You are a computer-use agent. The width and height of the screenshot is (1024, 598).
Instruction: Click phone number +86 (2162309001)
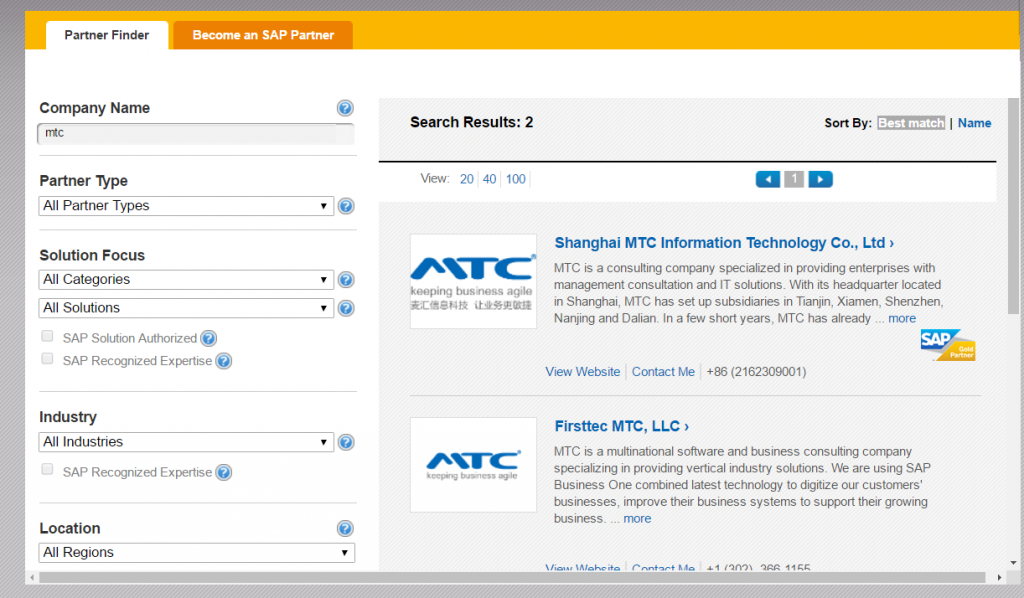756,371
